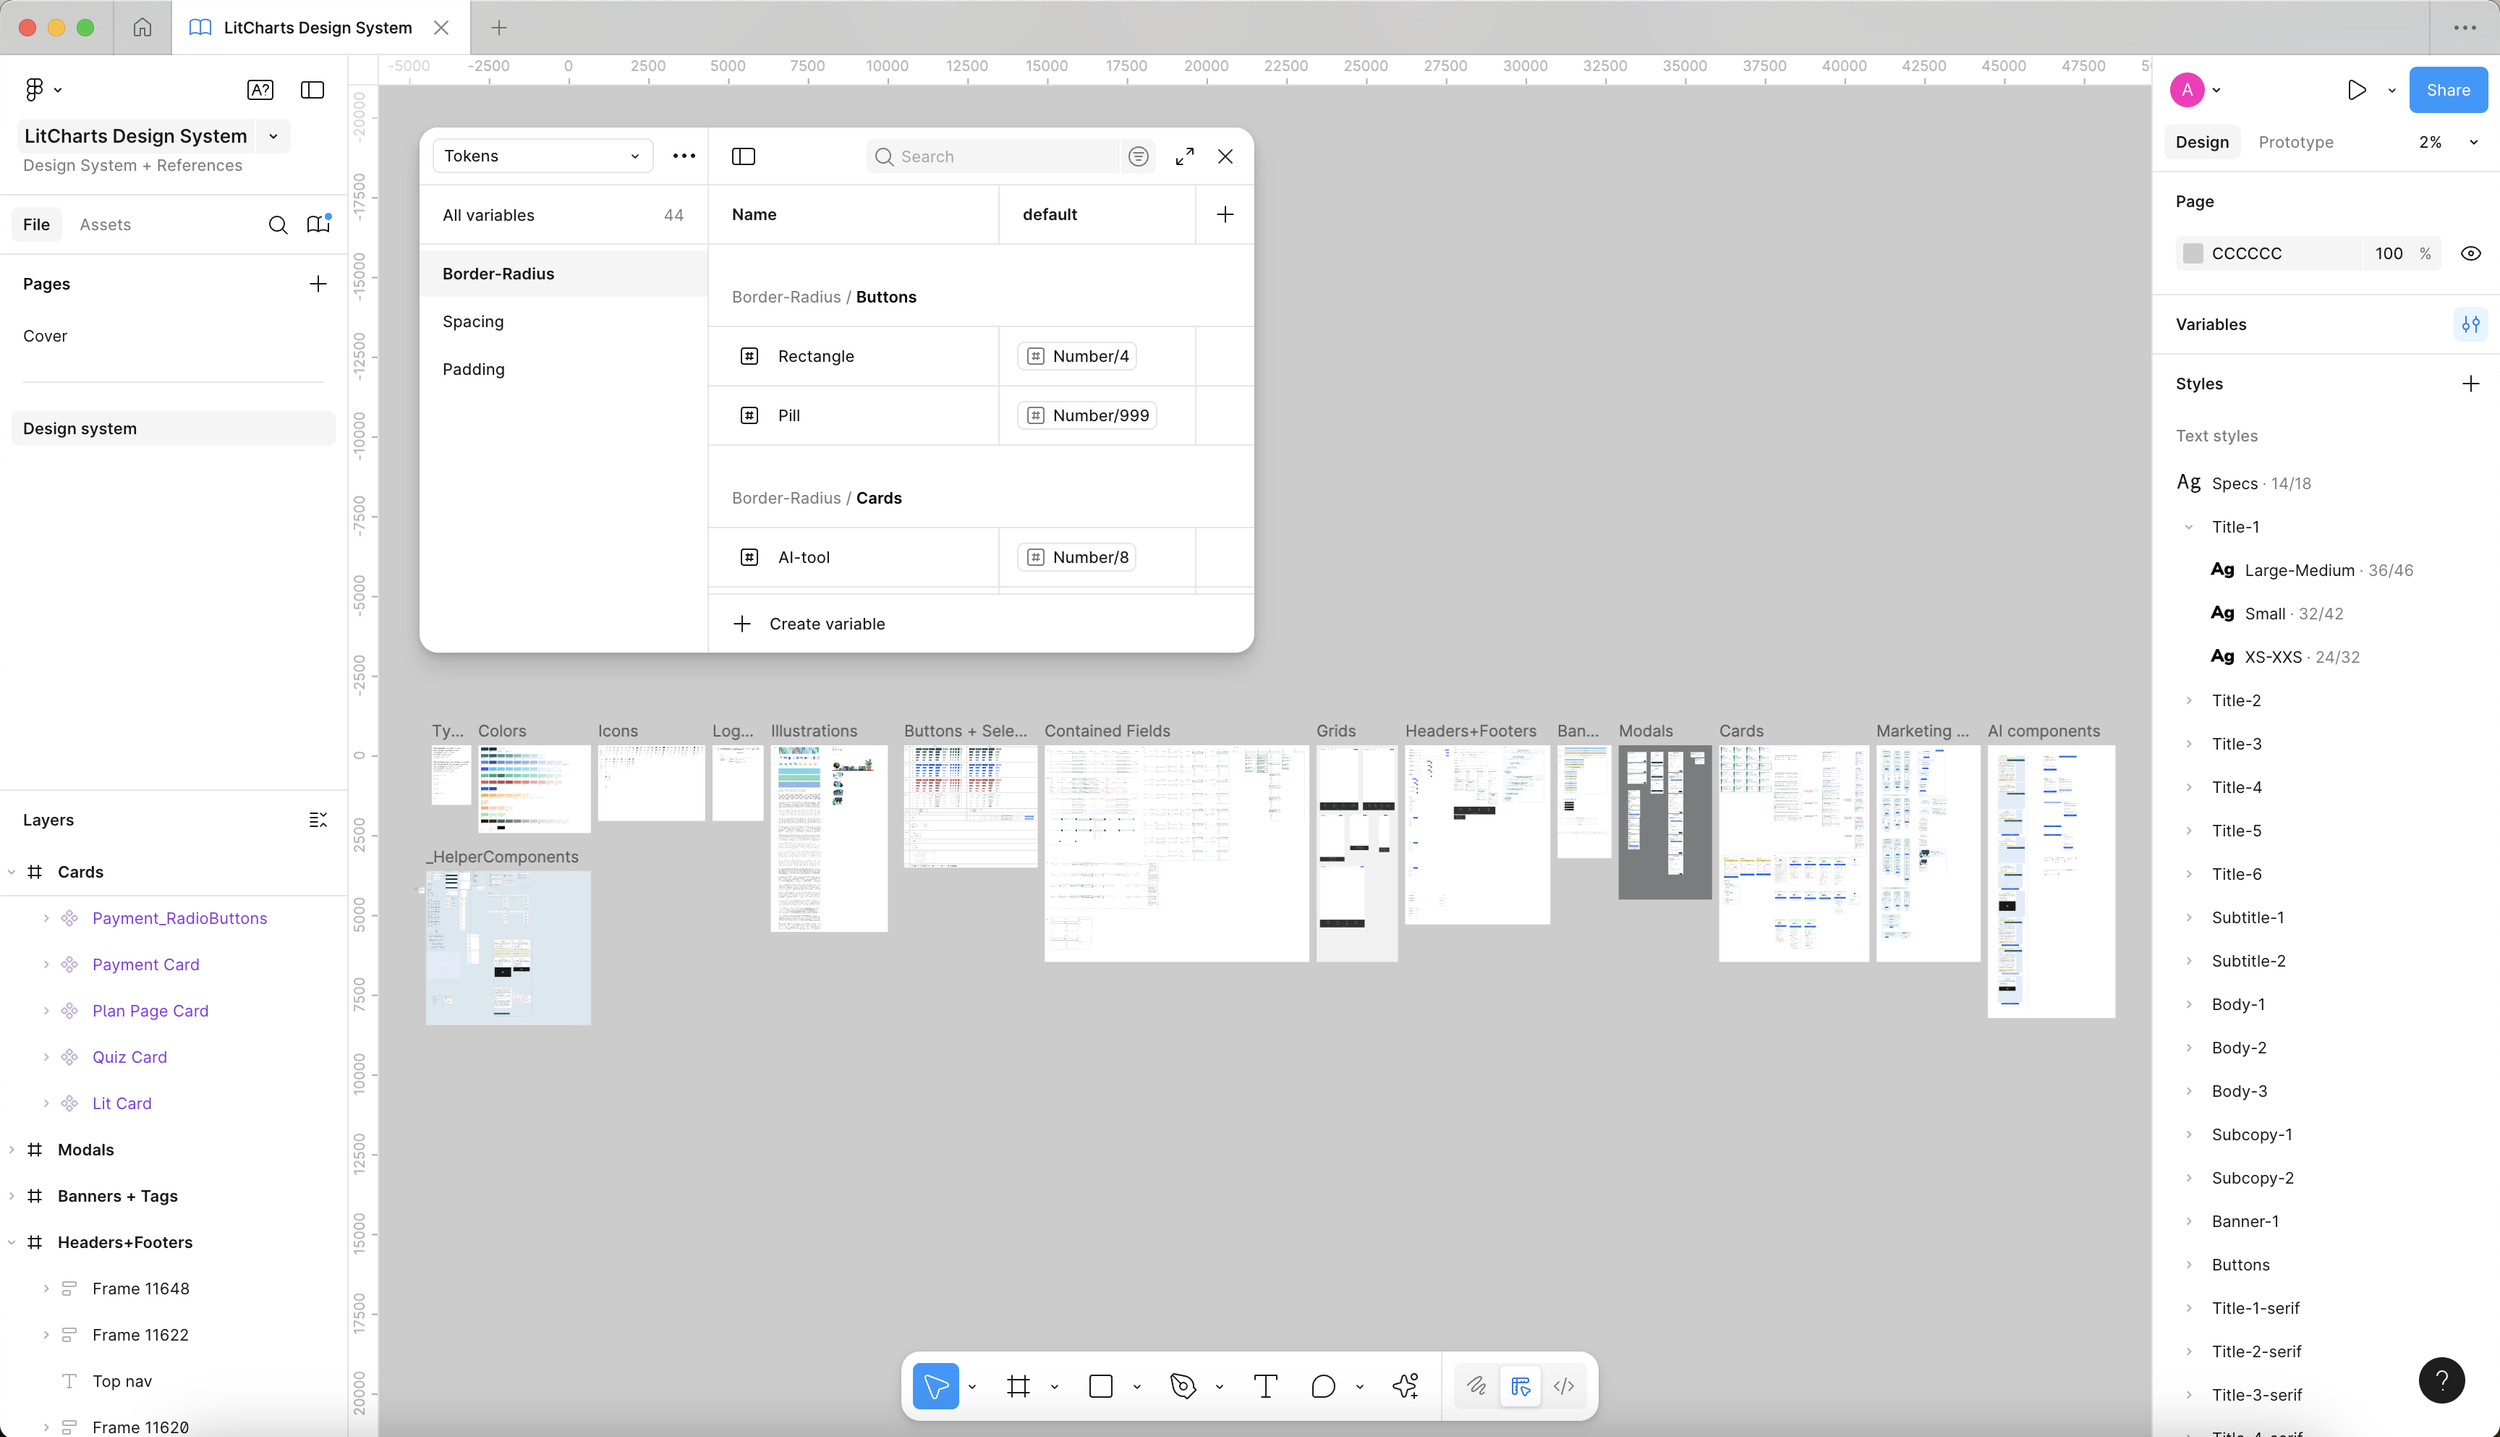Click the present play icon
Screen dimensions: 2500x1437
pos(2356,90)
